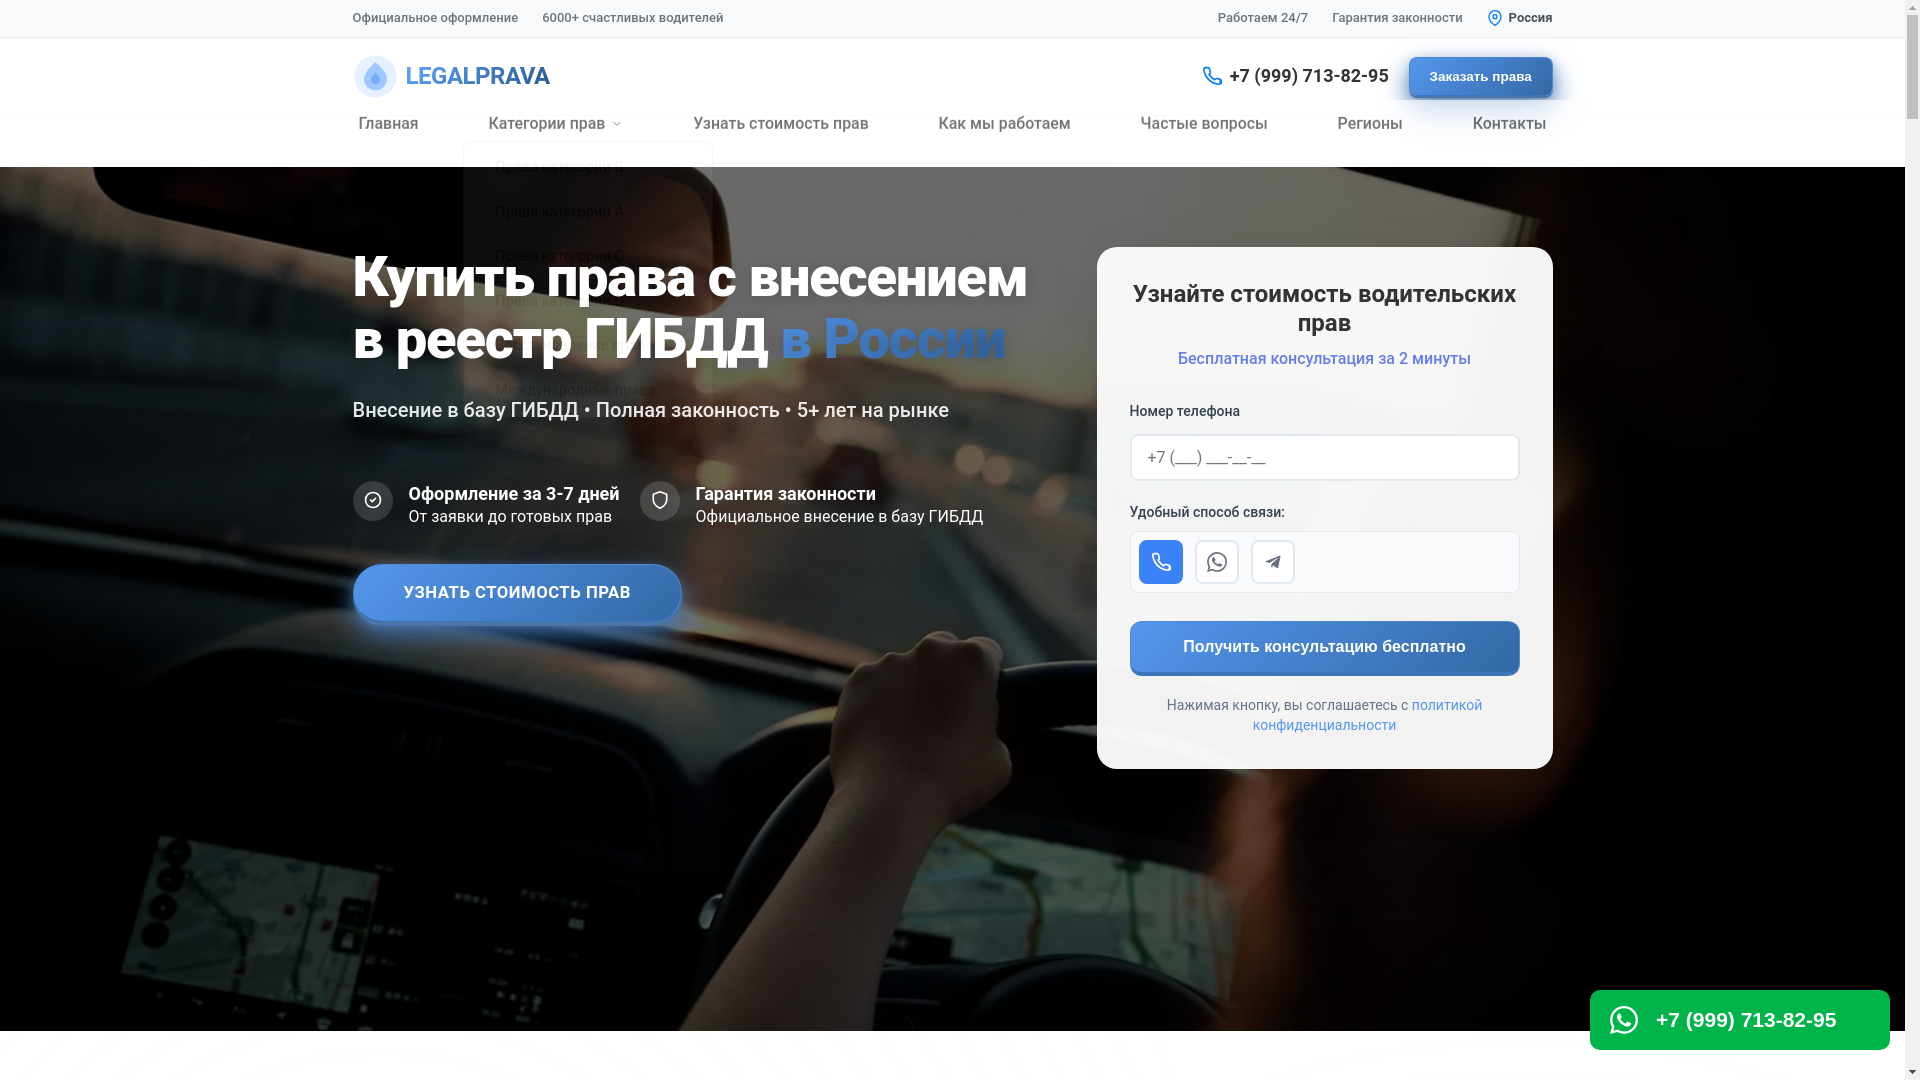Click header phone number +7 (999) 713-82-95
1920x1080 pixels.
[x=1308, y=76]
